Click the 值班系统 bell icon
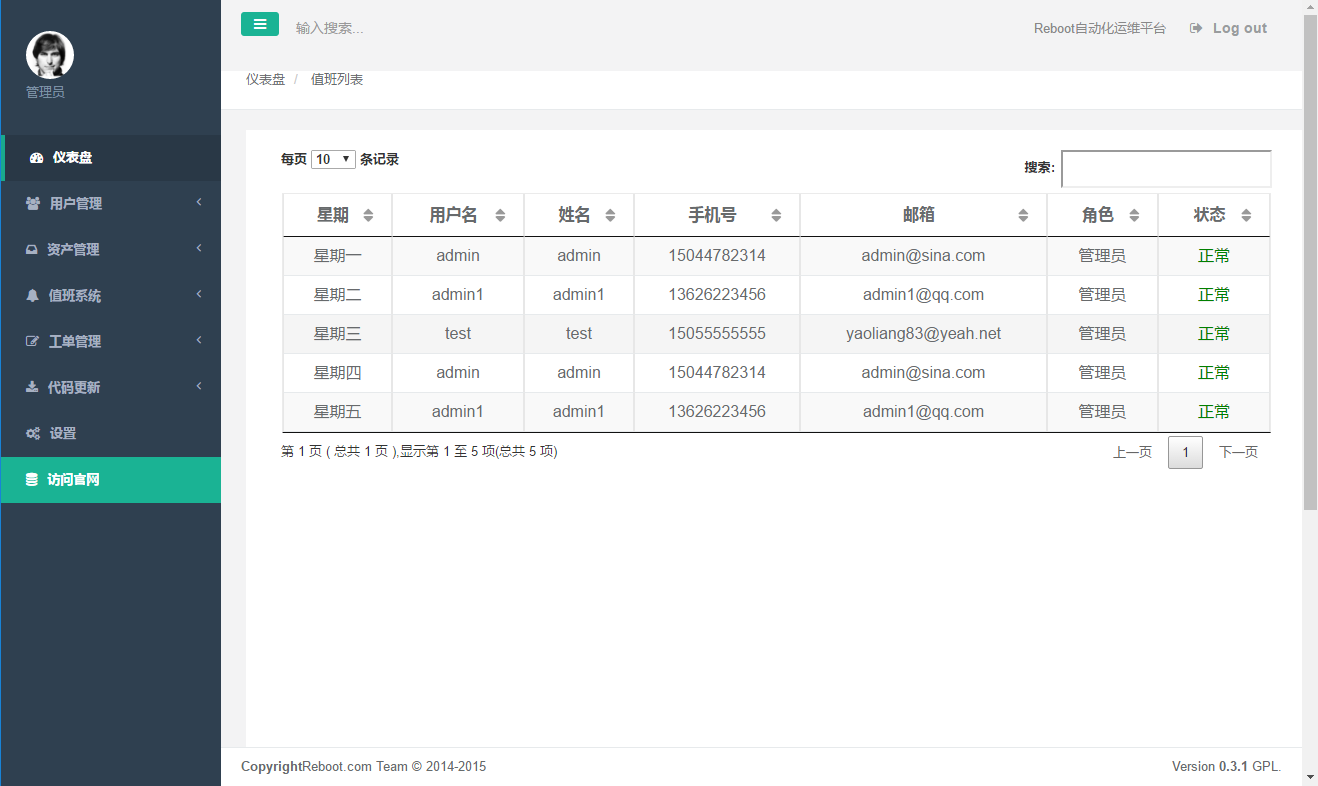The width and height of the screenshot is (1318, 786). (35, 295)
